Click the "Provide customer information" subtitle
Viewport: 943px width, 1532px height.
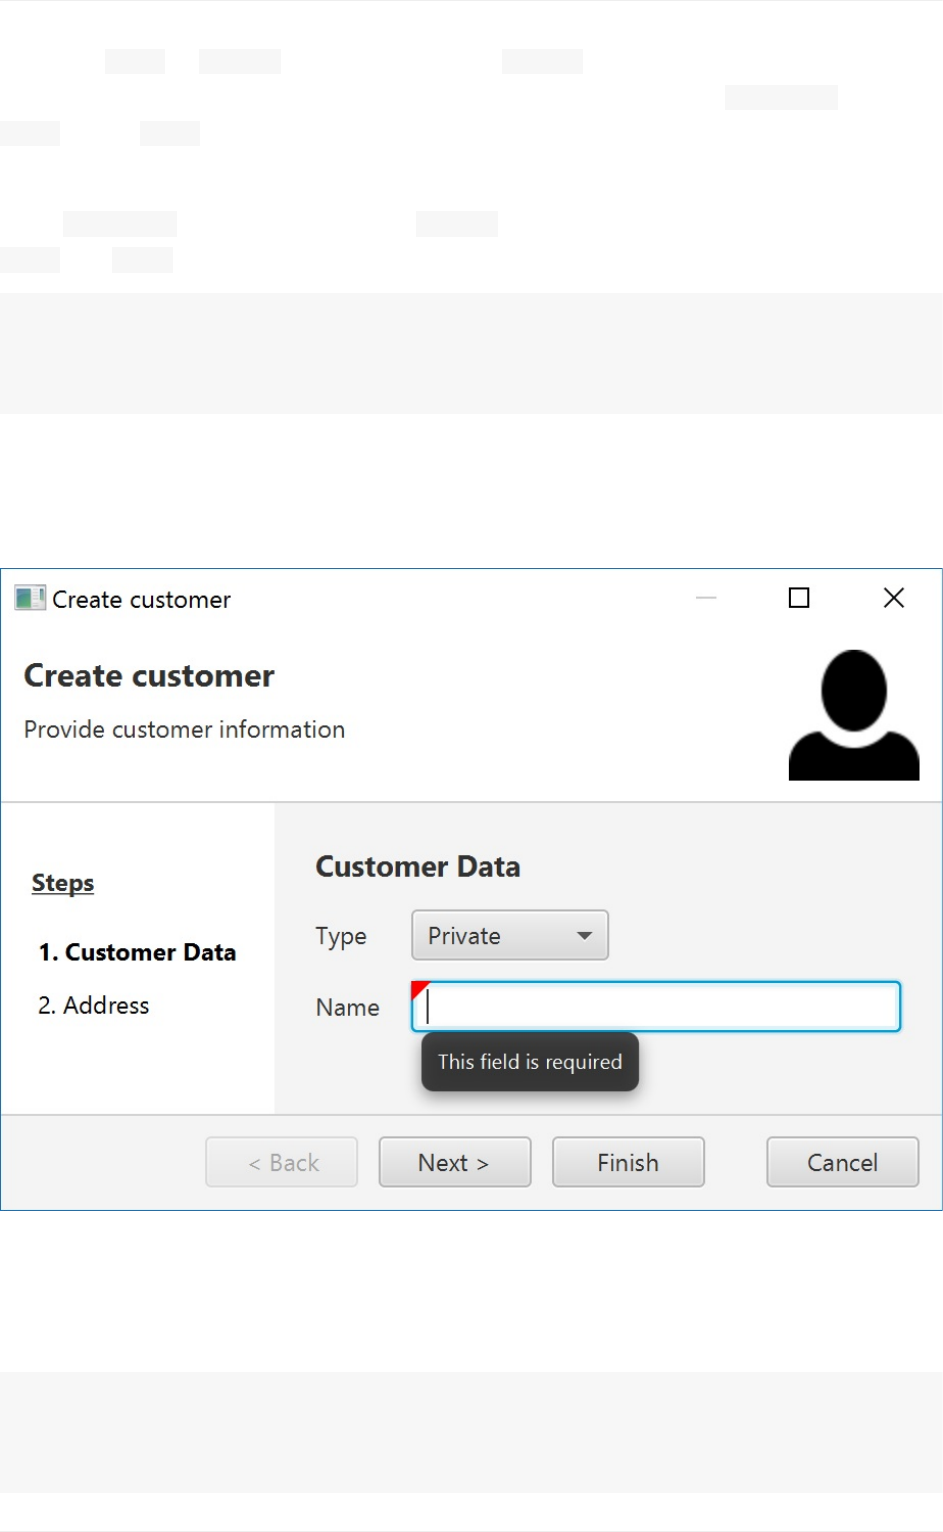point(184,730)
